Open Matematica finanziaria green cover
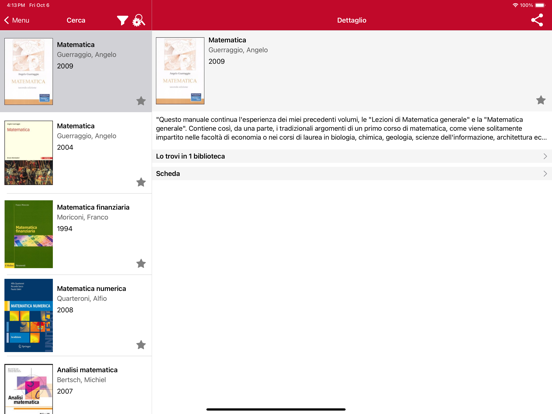This screenshot has width=552, height=414. 29,234
